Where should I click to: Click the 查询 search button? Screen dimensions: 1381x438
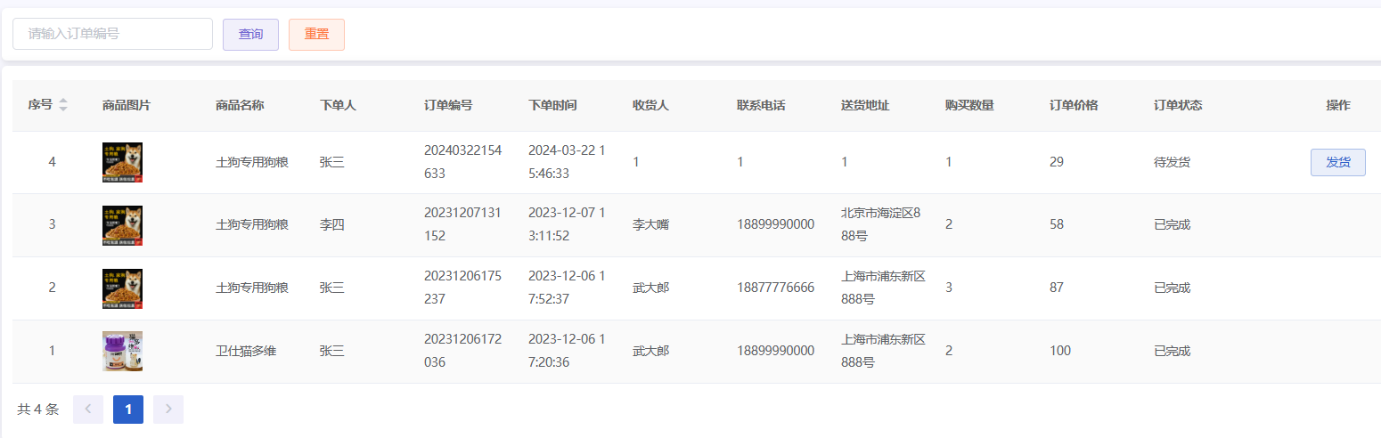coord(251,34)
